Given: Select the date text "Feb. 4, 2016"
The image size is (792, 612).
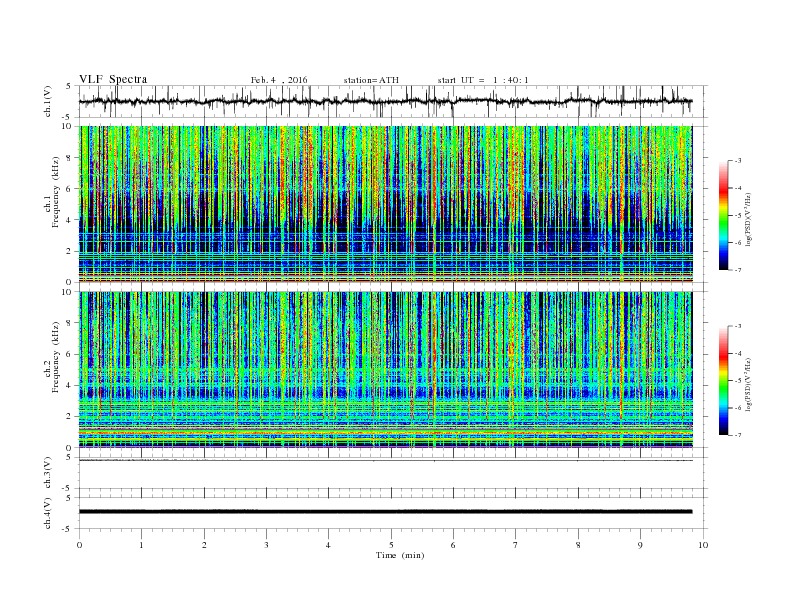Looking at the screenshot, I should [279, 80].
